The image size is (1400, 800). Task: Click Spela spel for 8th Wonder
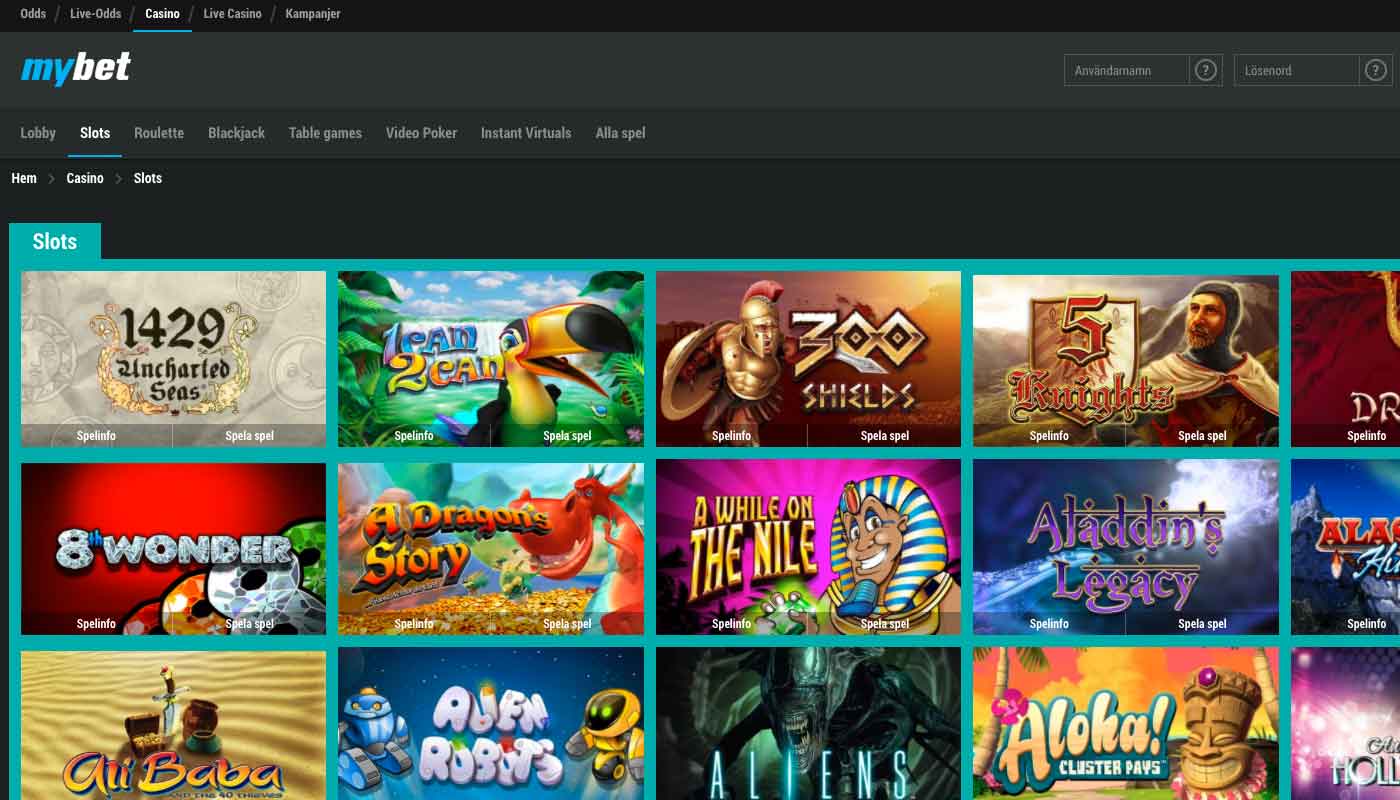249,623
